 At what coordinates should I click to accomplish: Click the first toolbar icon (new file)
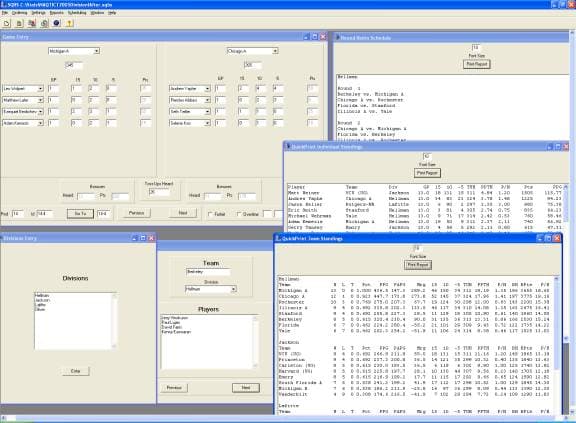(x=7, y=24)
